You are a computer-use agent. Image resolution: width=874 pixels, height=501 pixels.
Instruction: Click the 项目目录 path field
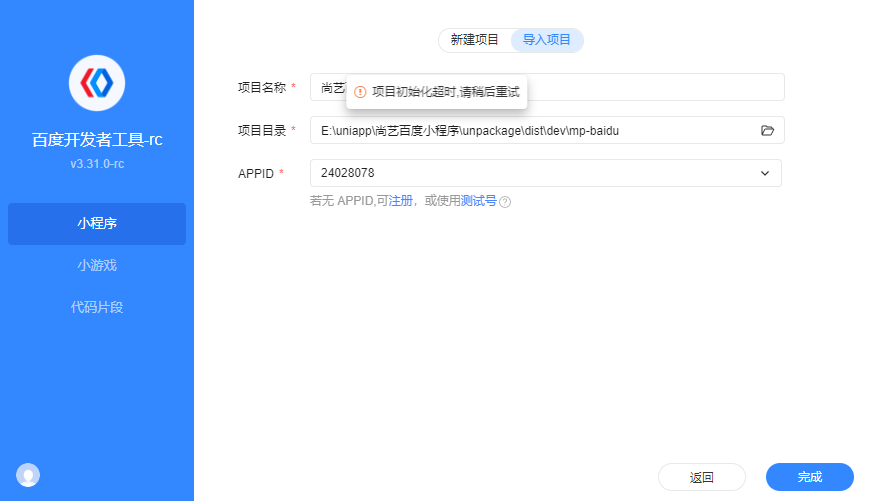pyautogui.click(x=547, y=130)
